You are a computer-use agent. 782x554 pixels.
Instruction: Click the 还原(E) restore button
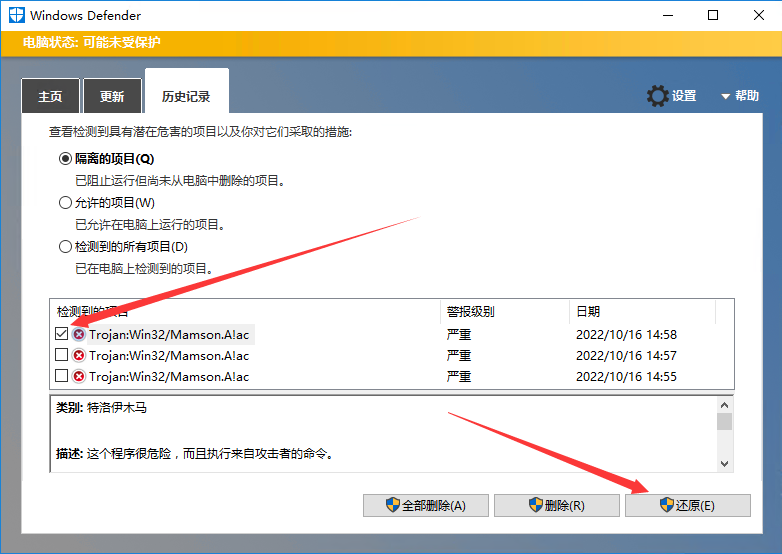pos(688,506)
